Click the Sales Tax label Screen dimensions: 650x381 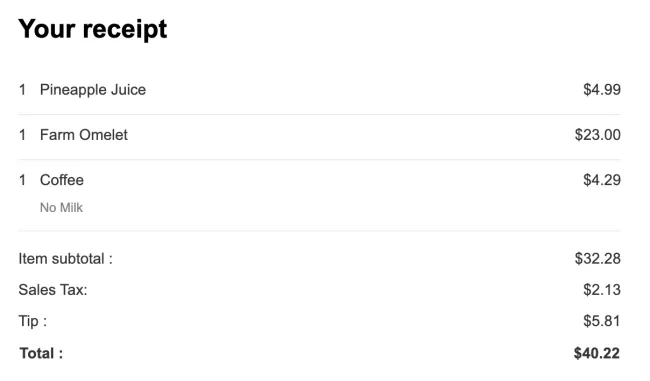(x=53, y=290)
